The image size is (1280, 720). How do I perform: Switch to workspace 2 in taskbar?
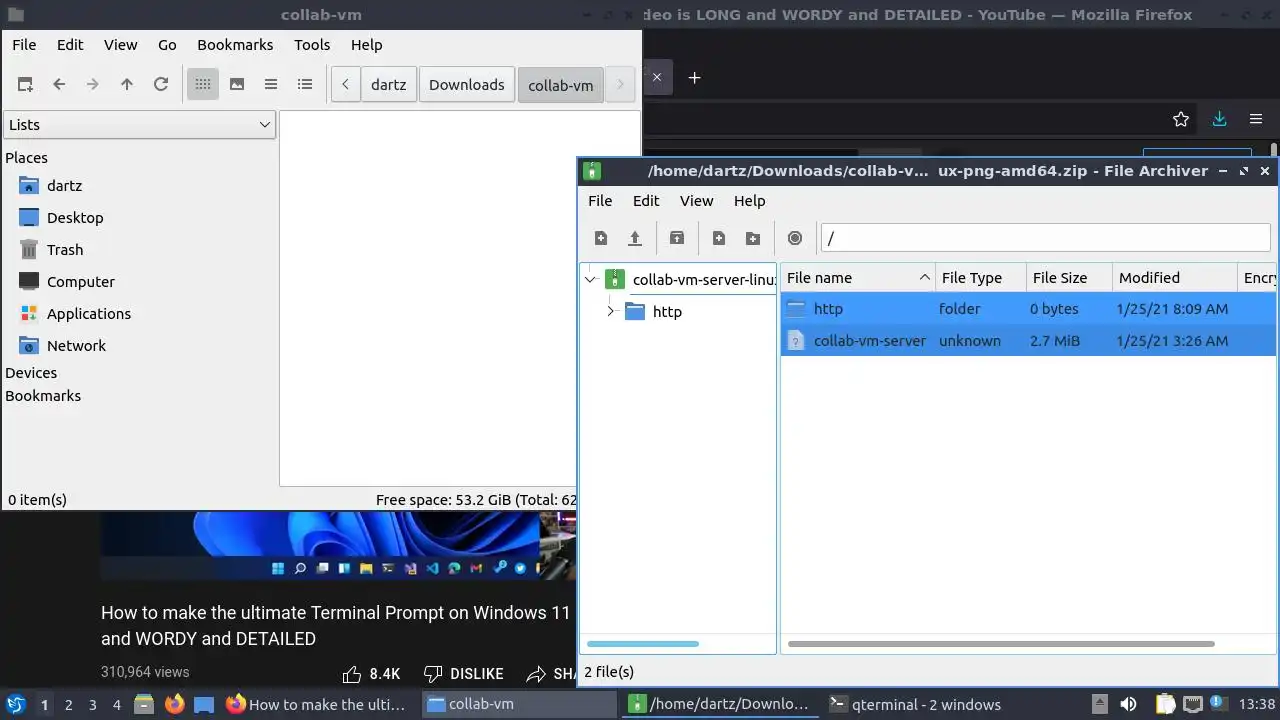coord(68,705)
